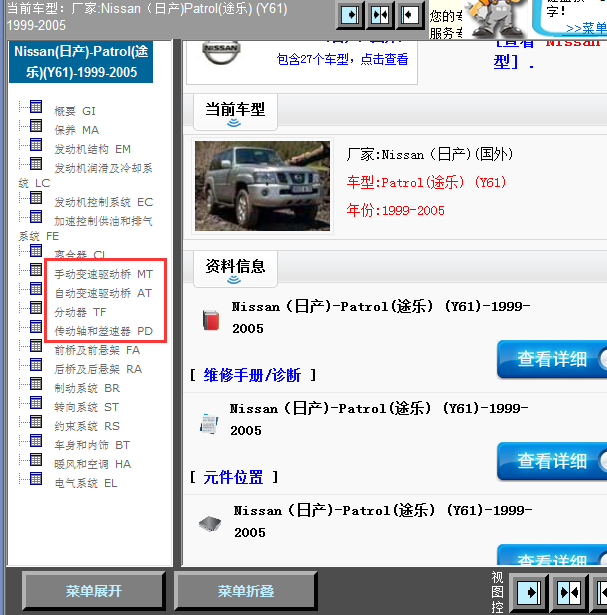Select 分动器 TF entry
This screenshot has height=615, width=607.
(x=80, y=312)
